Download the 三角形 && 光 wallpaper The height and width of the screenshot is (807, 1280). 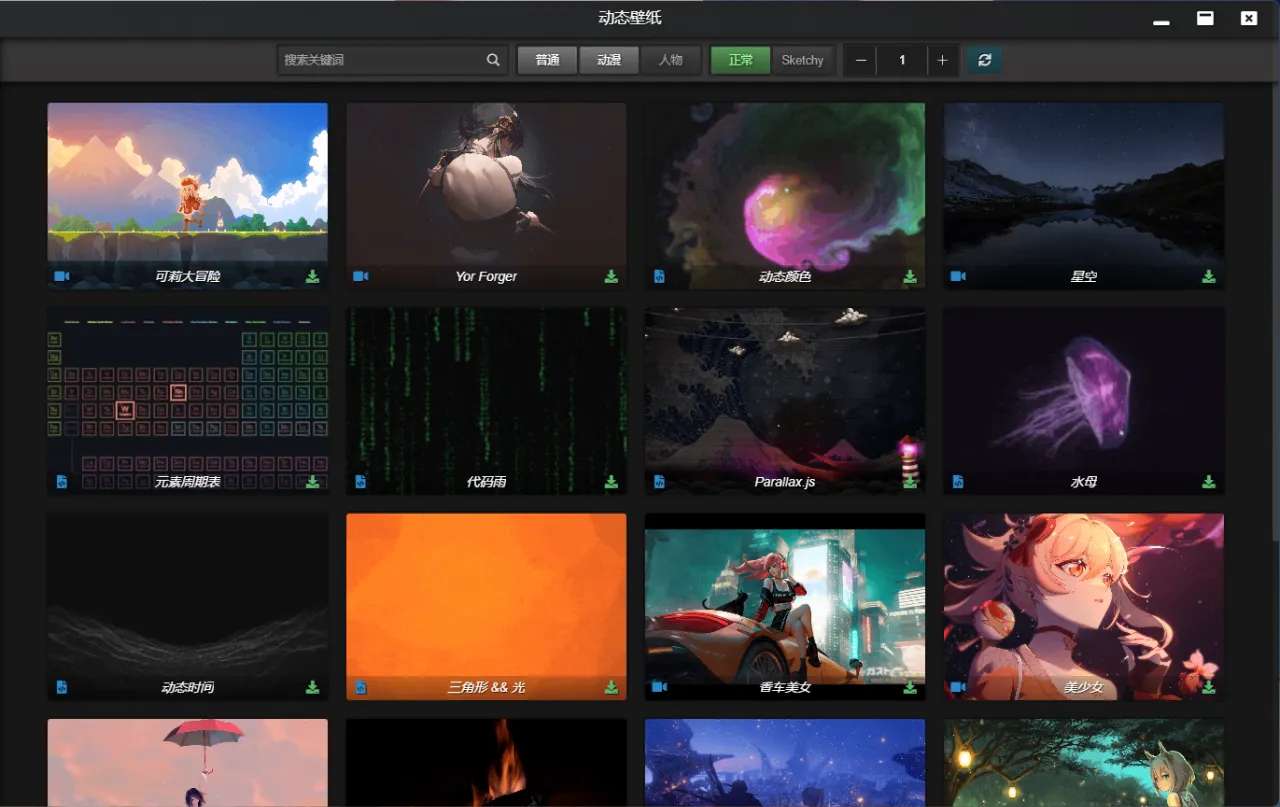[x=611, y=687]
